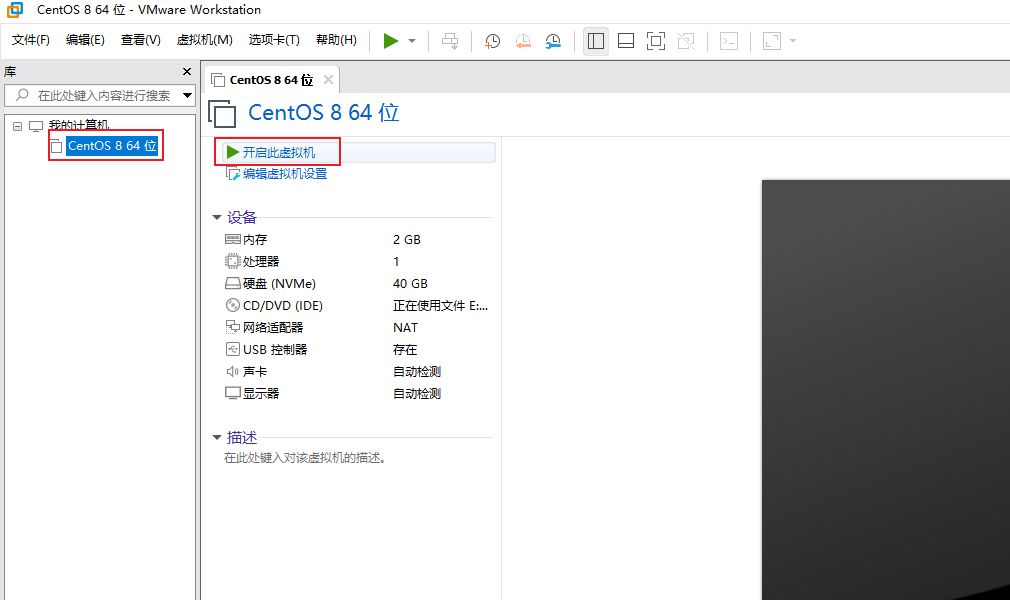Toggle the library panel visibility icon
This screenshot has width=1010, height=600.
click(x=595, y=41)
